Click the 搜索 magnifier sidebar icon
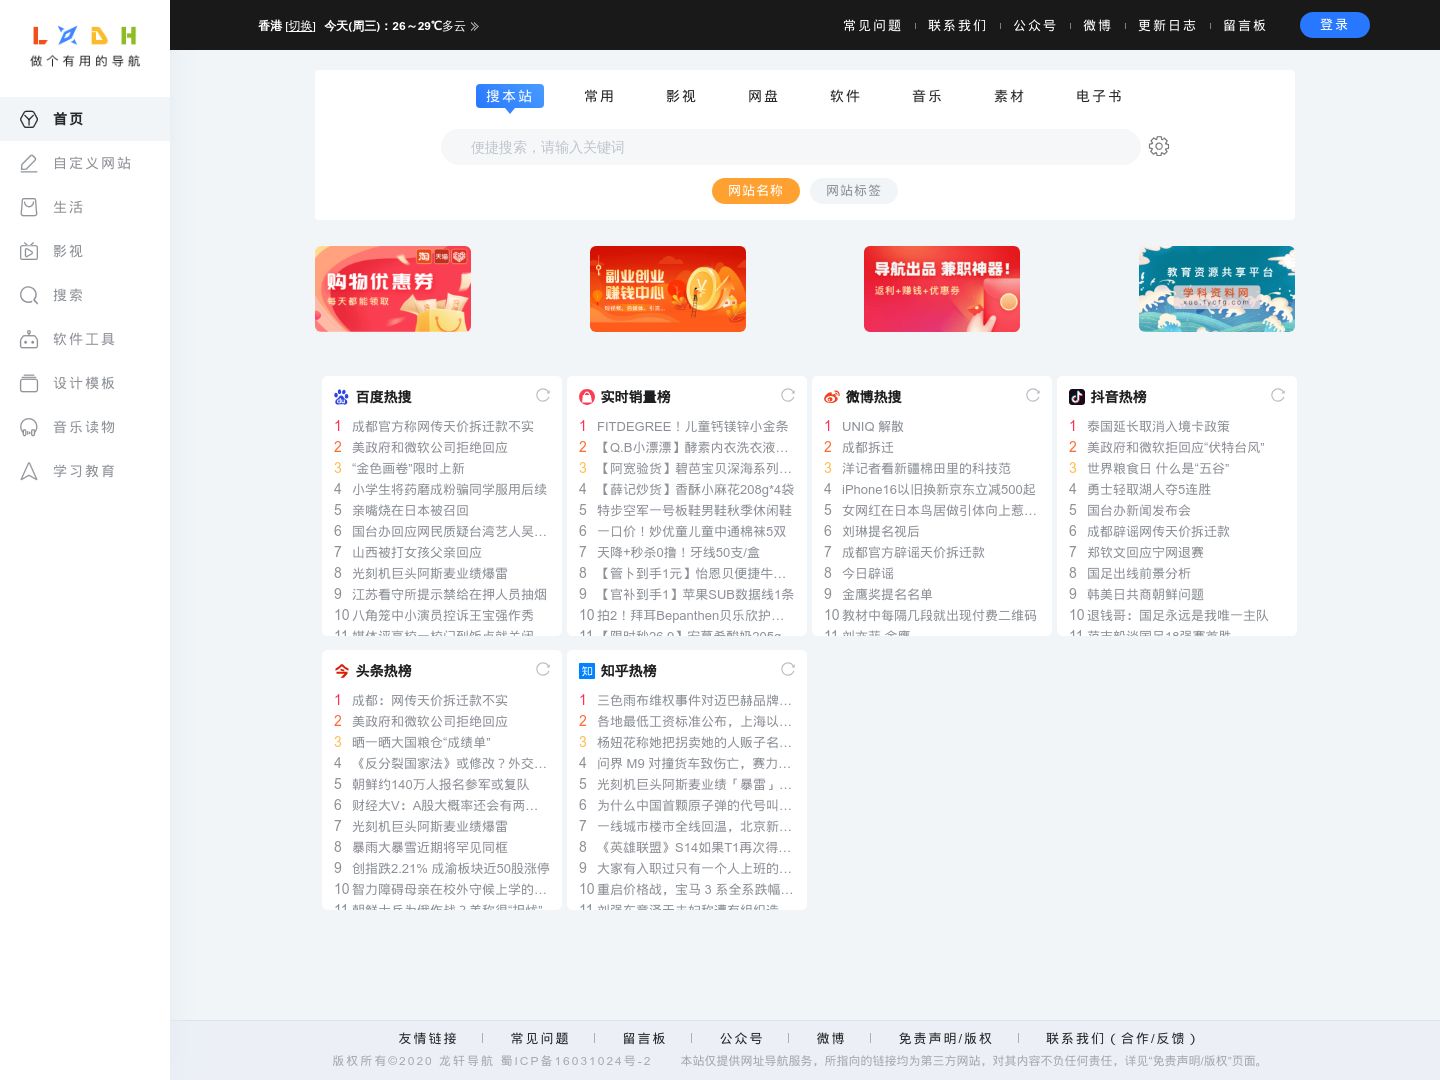The image size is (1440, 1080). point(29,295)
